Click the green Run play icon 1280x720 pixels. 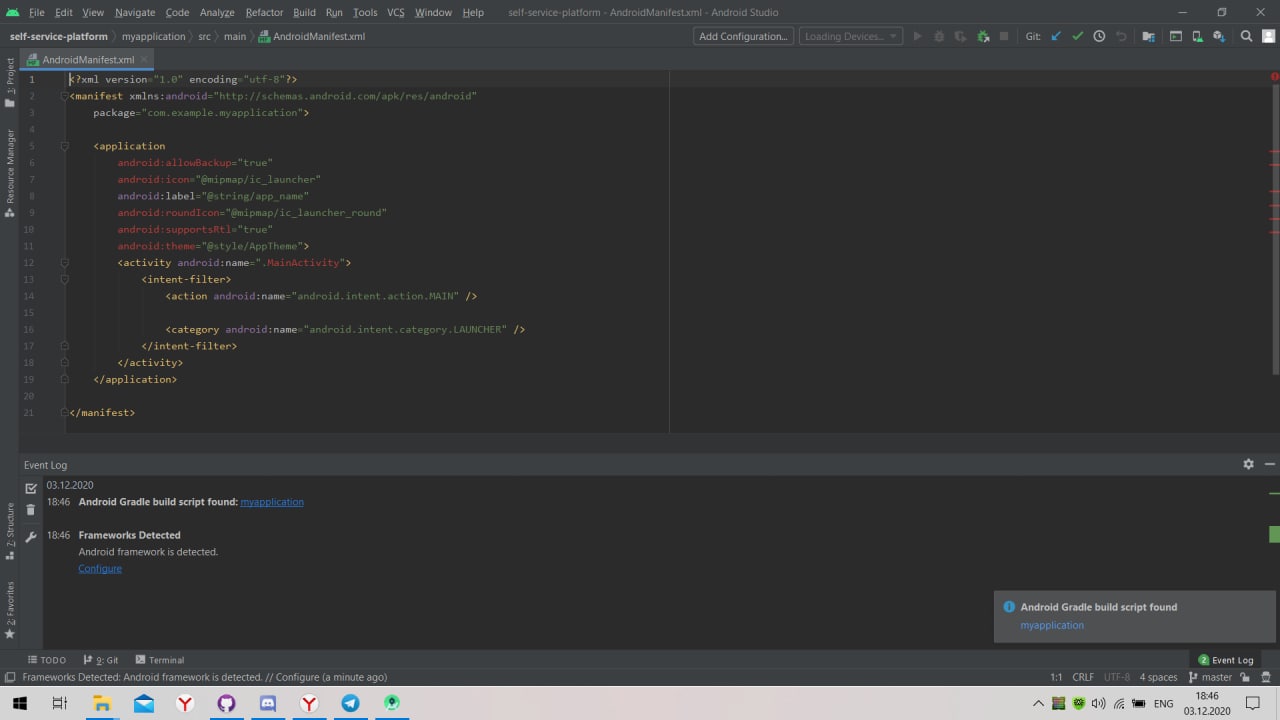point(917,36)
